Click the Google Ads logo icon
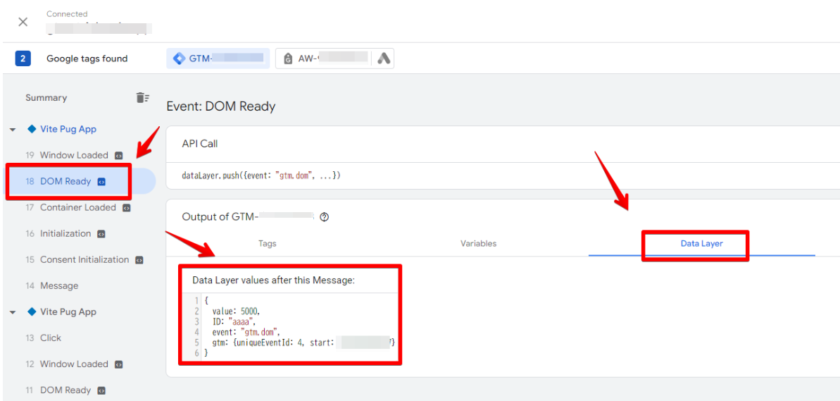Viewport: 840px width, 401px height. pos(382,58)
